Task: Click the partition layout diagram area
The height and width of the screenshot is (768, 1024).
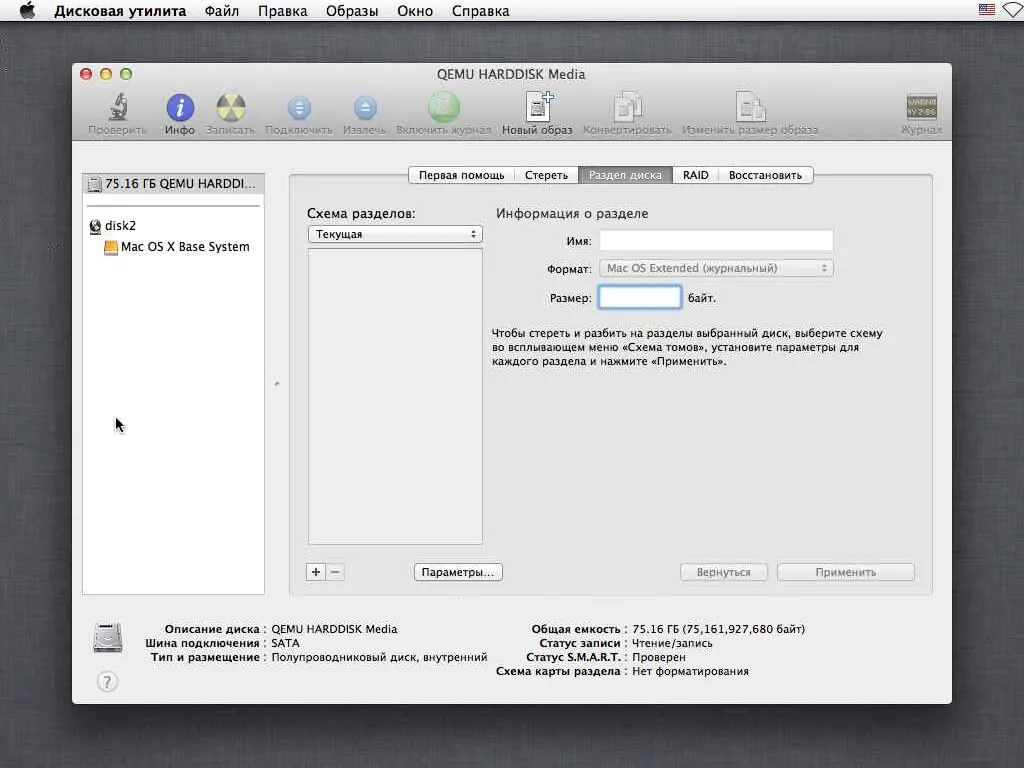Action: [395, 396]
